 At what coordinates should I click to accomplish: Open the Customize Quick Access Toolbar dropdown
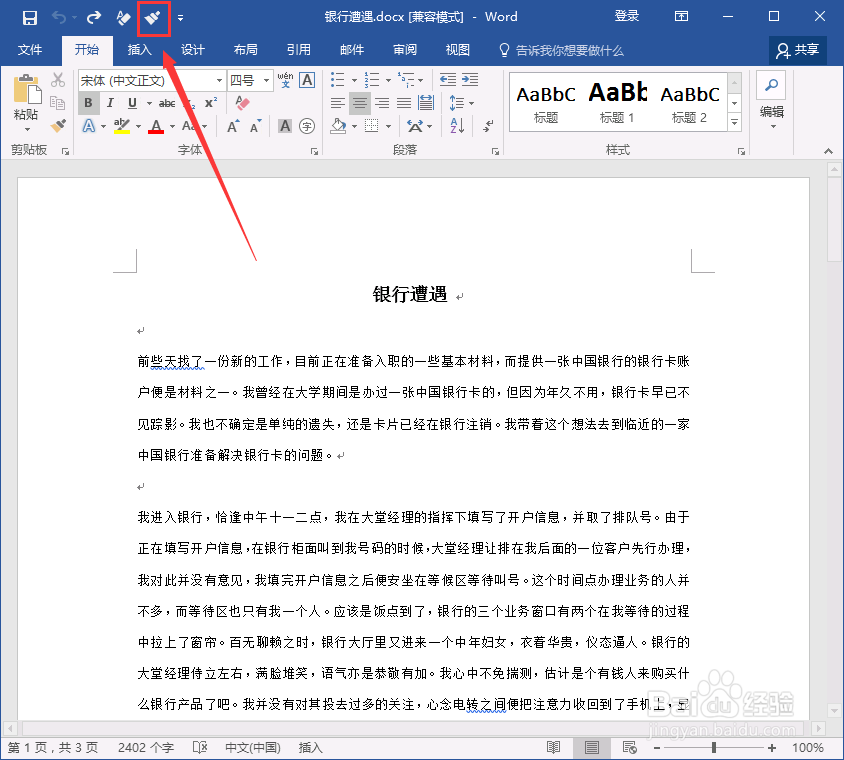(180, 18)
